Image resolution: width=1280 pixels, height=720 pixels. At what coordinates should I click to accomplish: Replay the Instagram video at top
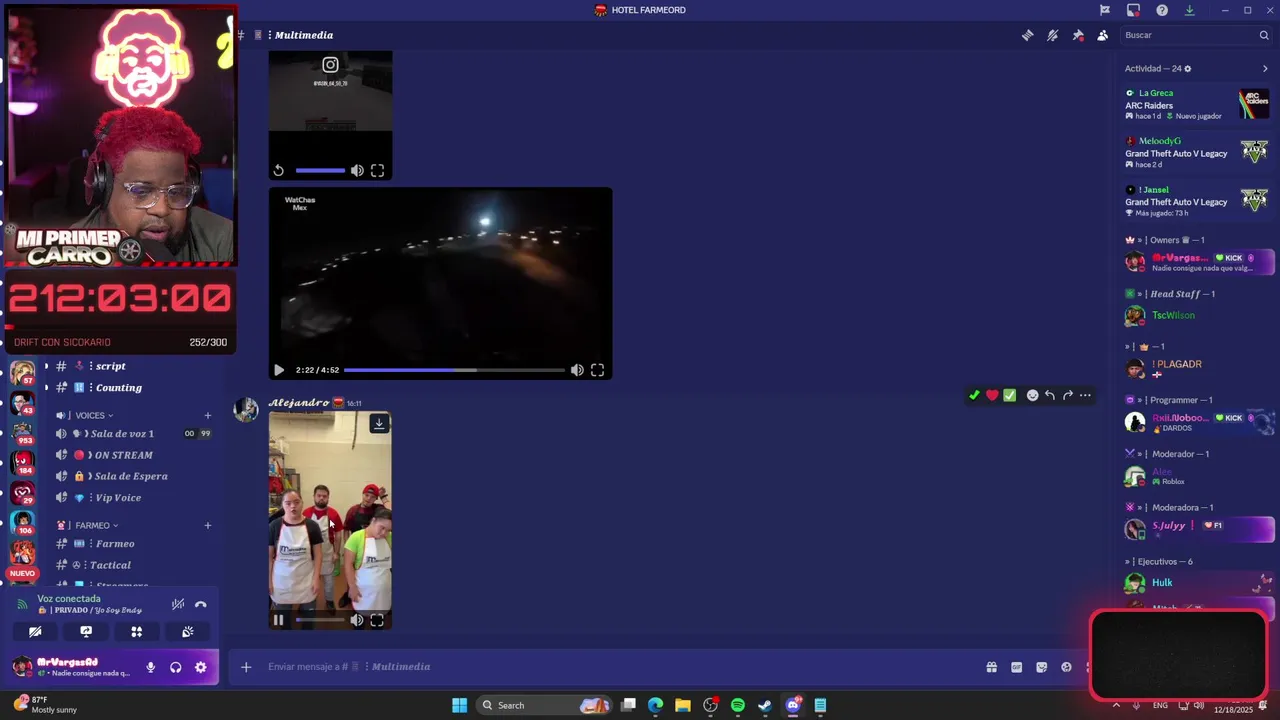tap(279, 171)
